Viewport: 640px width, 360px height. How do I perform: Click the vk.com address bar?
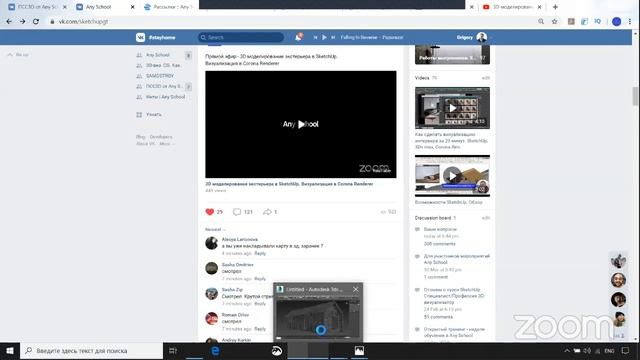tap(286, 21)
